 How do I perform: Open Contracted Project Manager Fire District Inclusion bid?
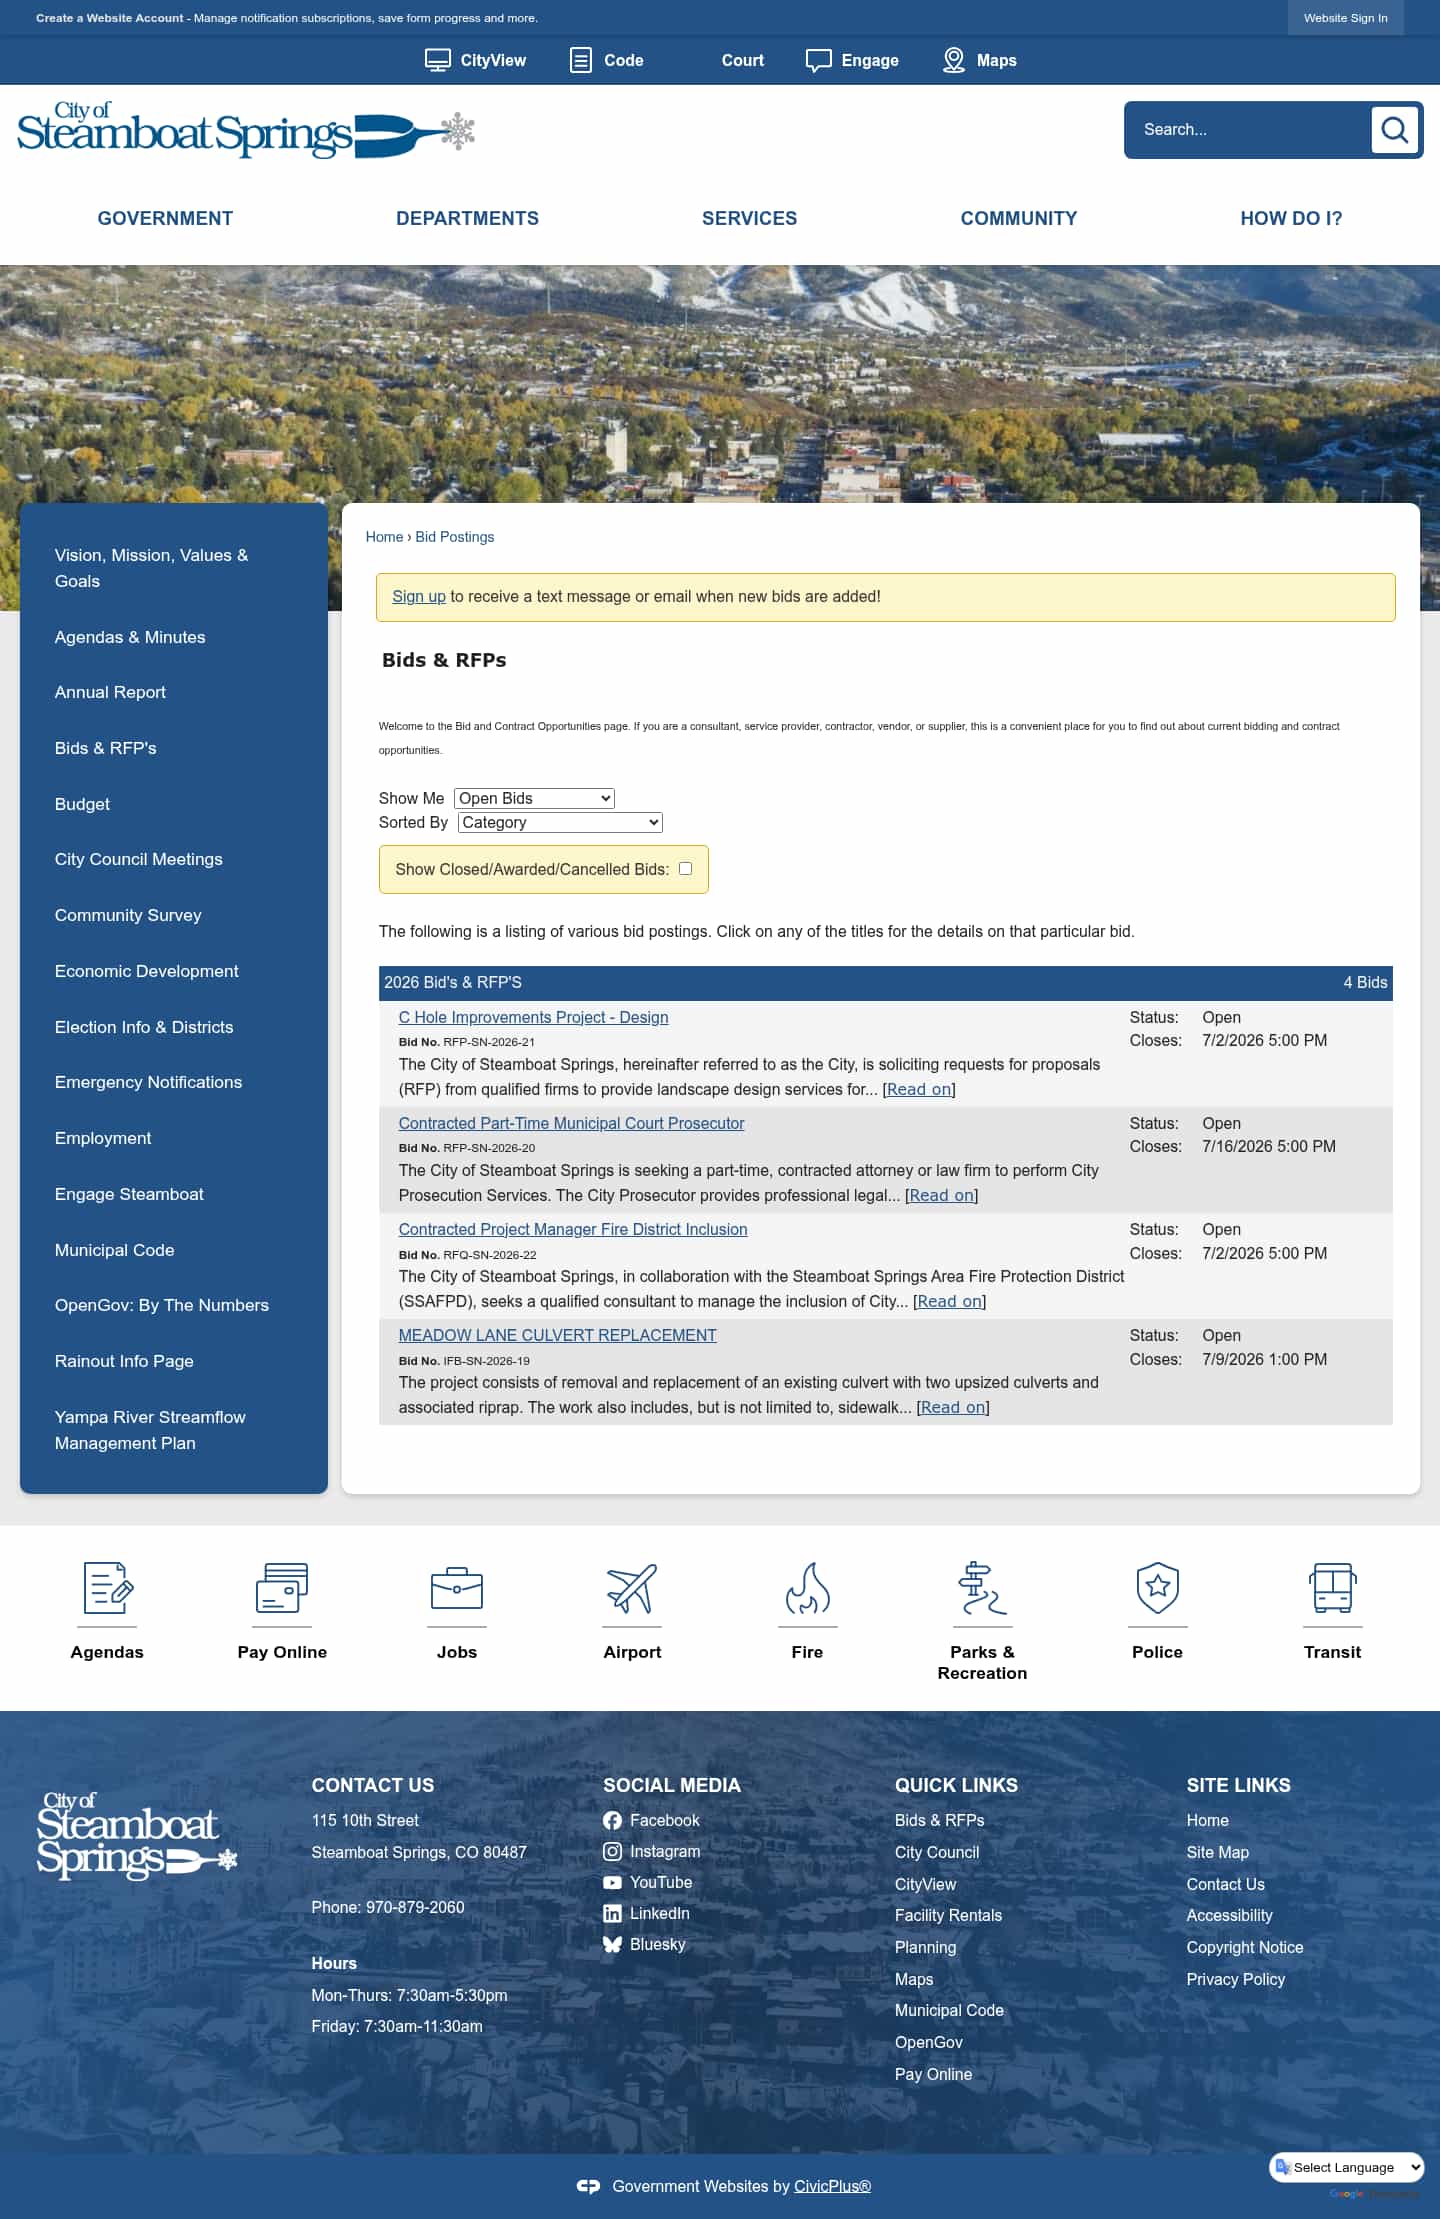(x=573, y=1229)
